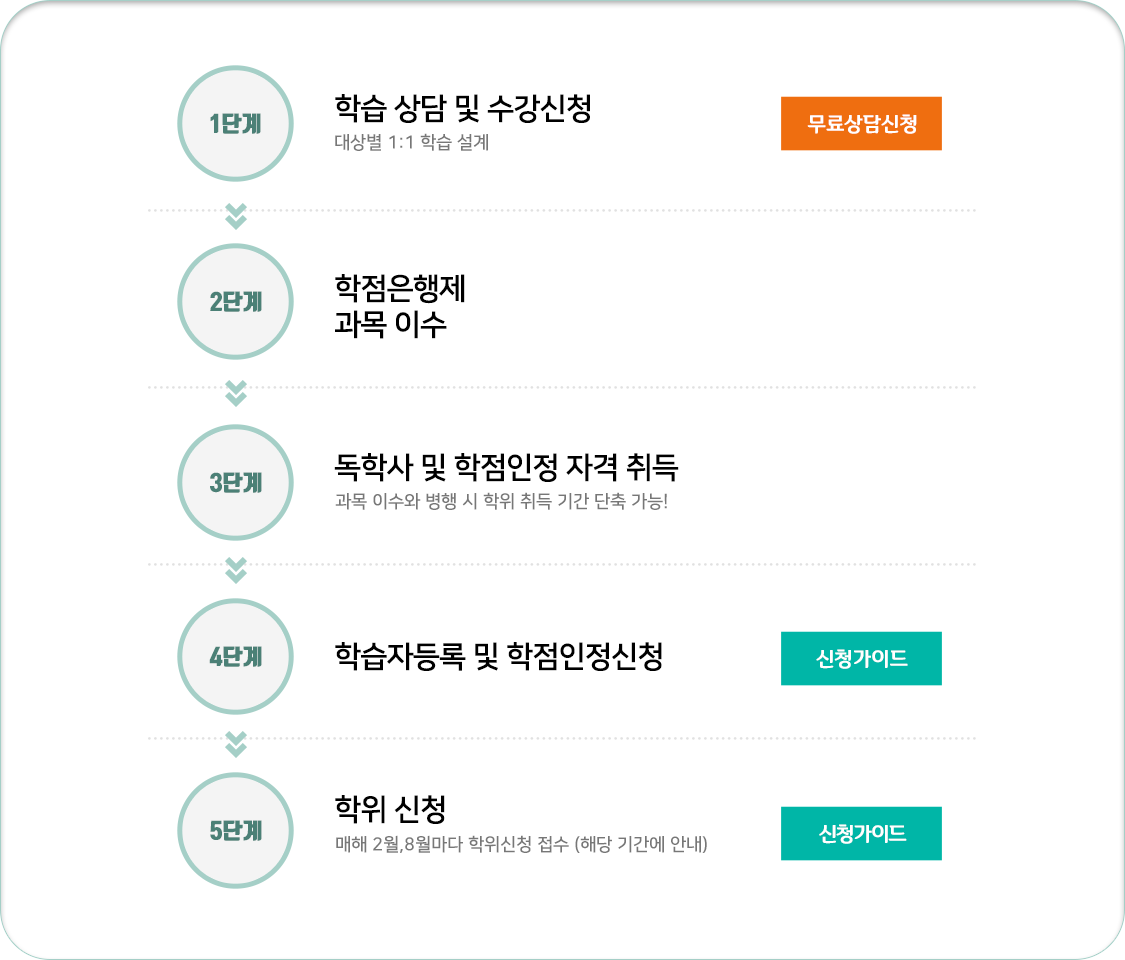The height and width of the screenshot is (960, 1125).
Task: Click the 5단계 step circle
Action: tap(235, 830)
